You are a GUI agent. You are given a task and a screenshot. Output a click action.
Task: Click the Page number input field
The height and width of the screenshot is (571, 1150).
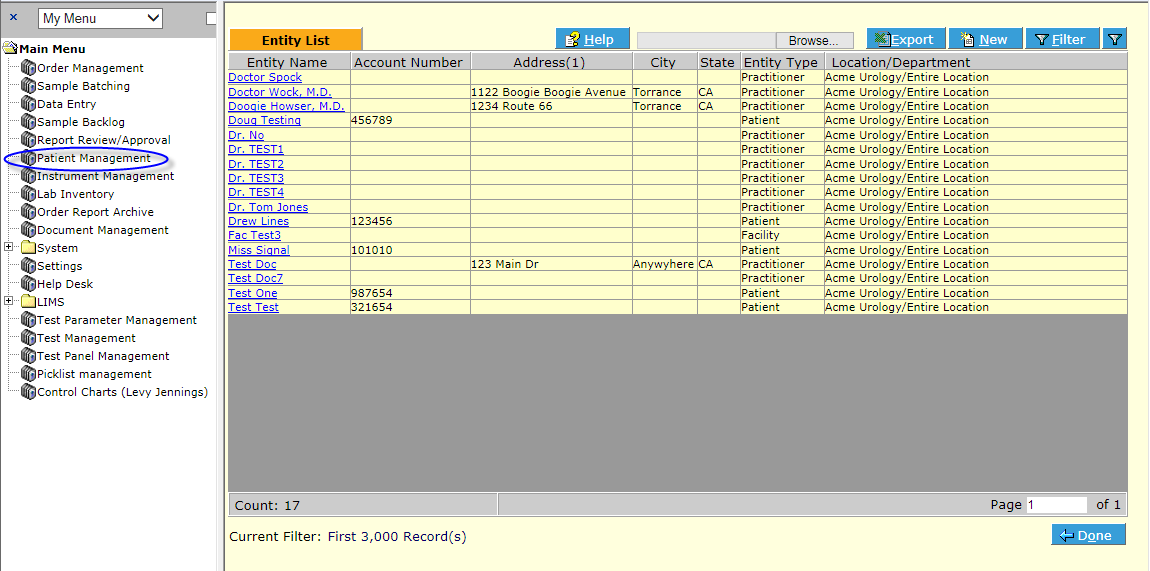(x=1056, y=505)
